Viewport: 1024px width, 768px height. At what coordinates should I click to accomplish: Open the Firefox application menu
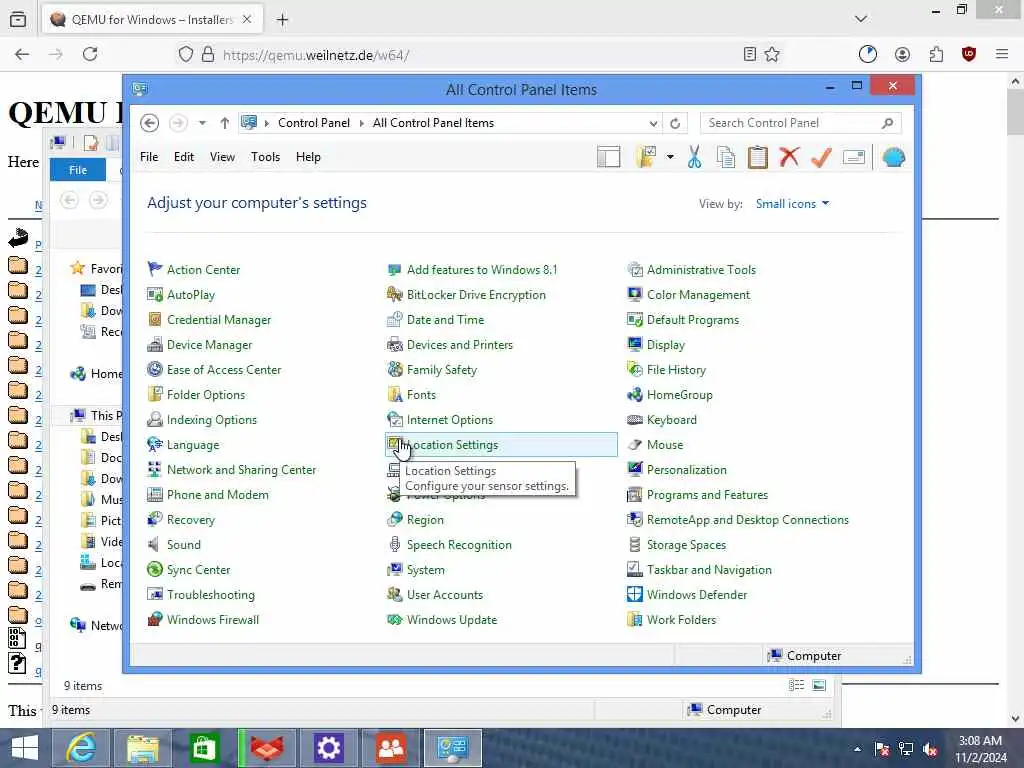[x=1002, y=54]
